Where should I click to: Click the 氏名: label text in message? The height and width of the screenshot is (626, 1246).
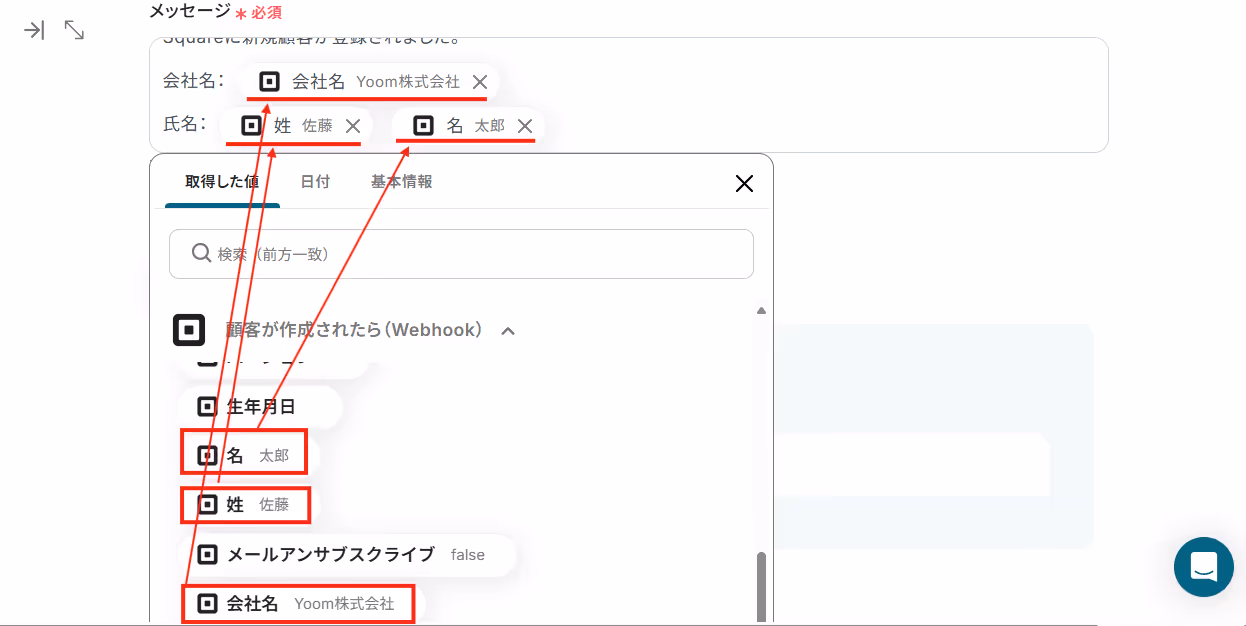(184, 124)
